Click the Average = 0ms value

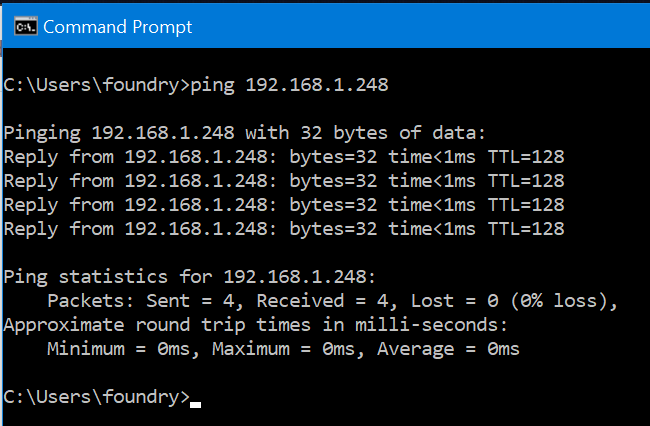click(448, 349)
